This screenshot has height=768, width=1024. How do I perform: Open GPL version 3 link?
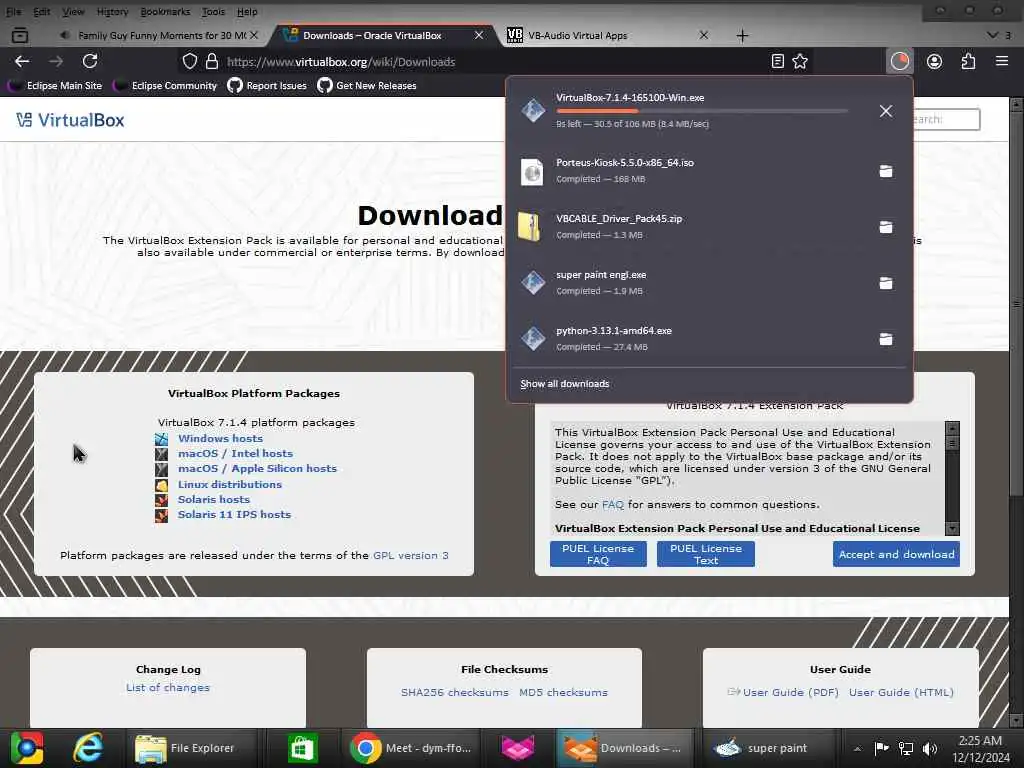coord(411,555)
